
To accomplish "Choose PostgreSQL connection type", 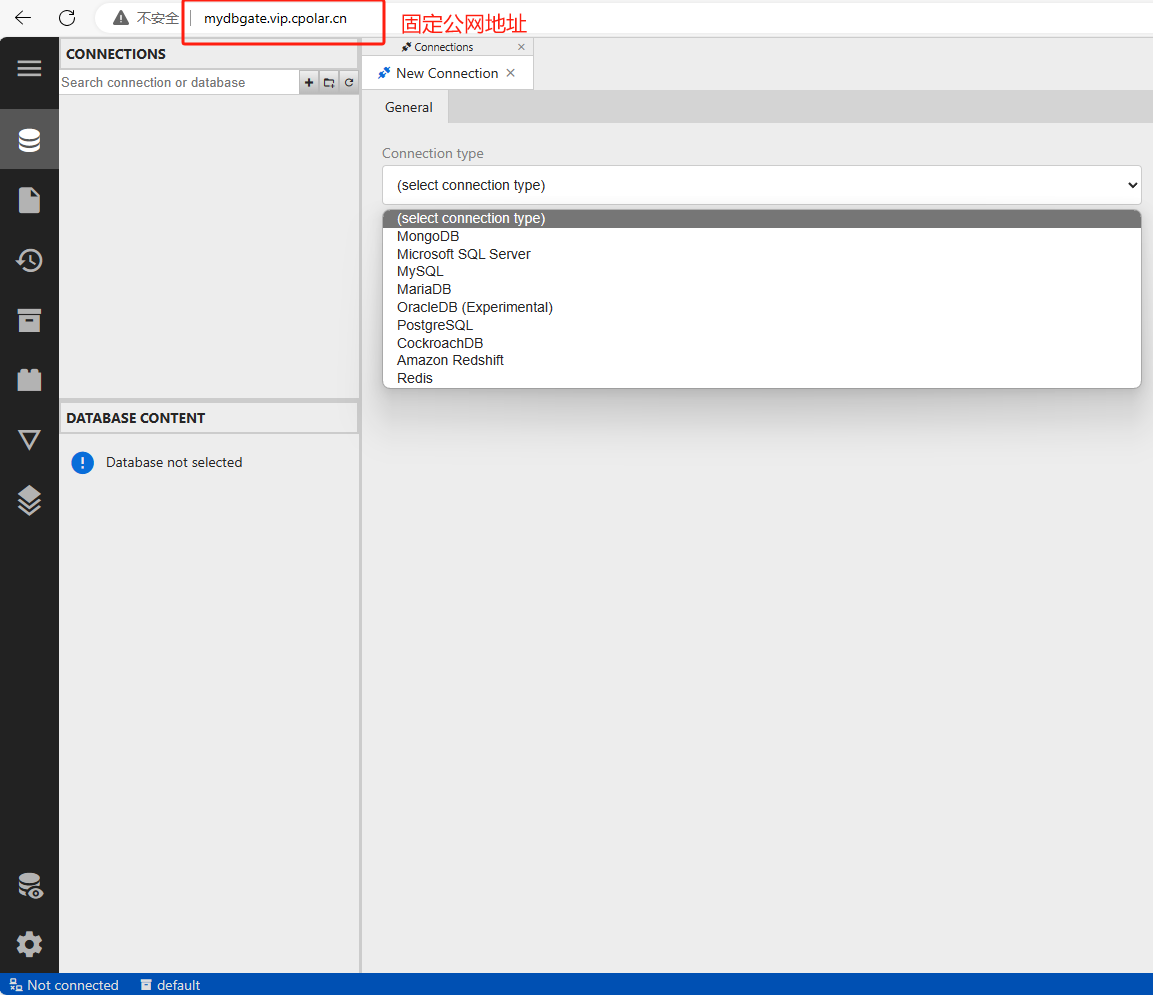I will coord(761,325).
